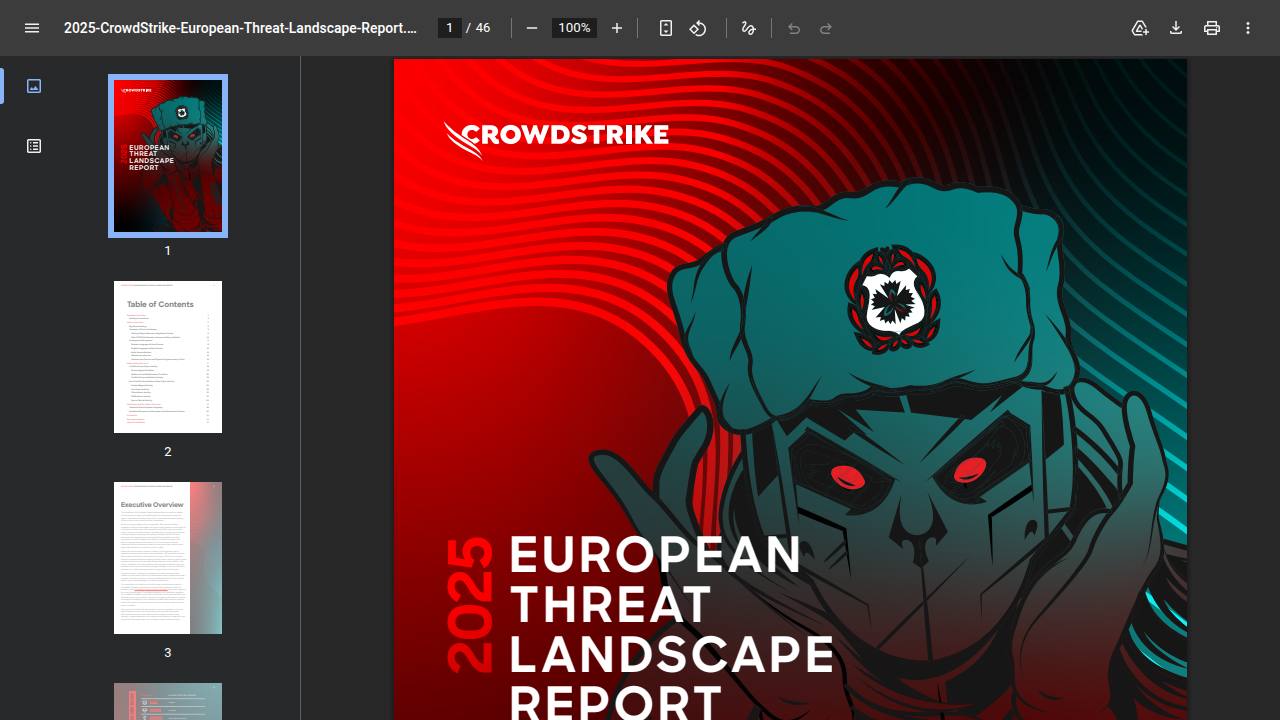Click the total page count 46
Screen dimensions: 1280x720
482,28
